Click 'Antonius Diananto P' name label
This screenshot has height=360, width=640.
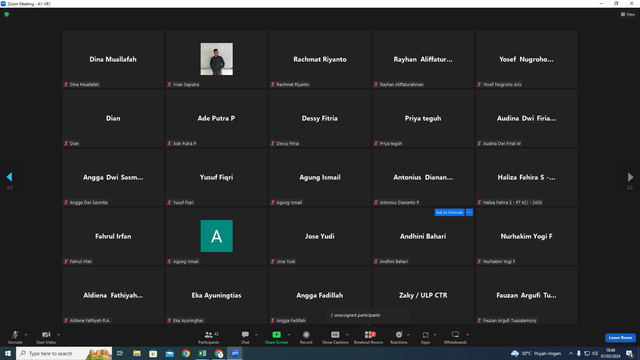399,202
